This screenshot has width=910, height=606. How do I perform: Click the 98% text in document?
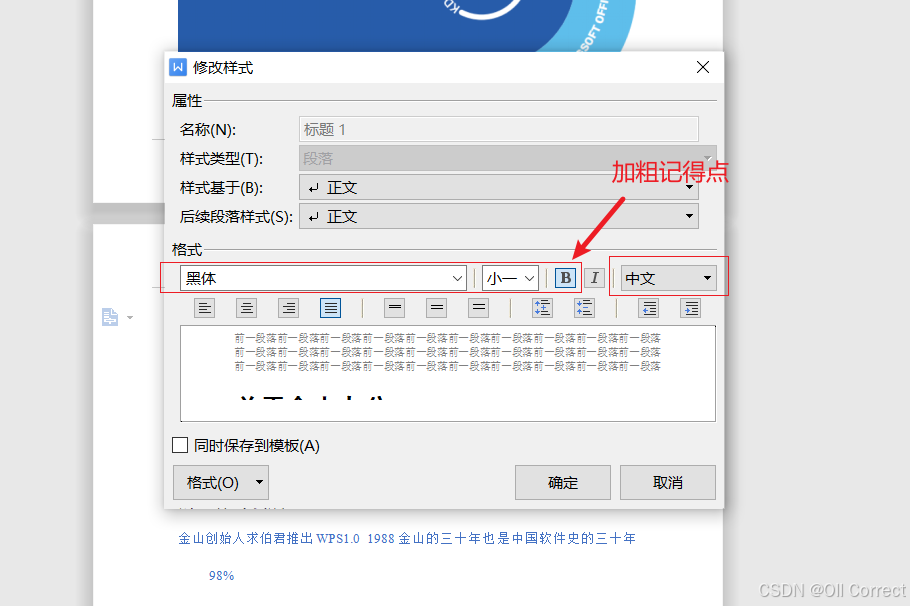pyautogui.click(x=221, y=575)
